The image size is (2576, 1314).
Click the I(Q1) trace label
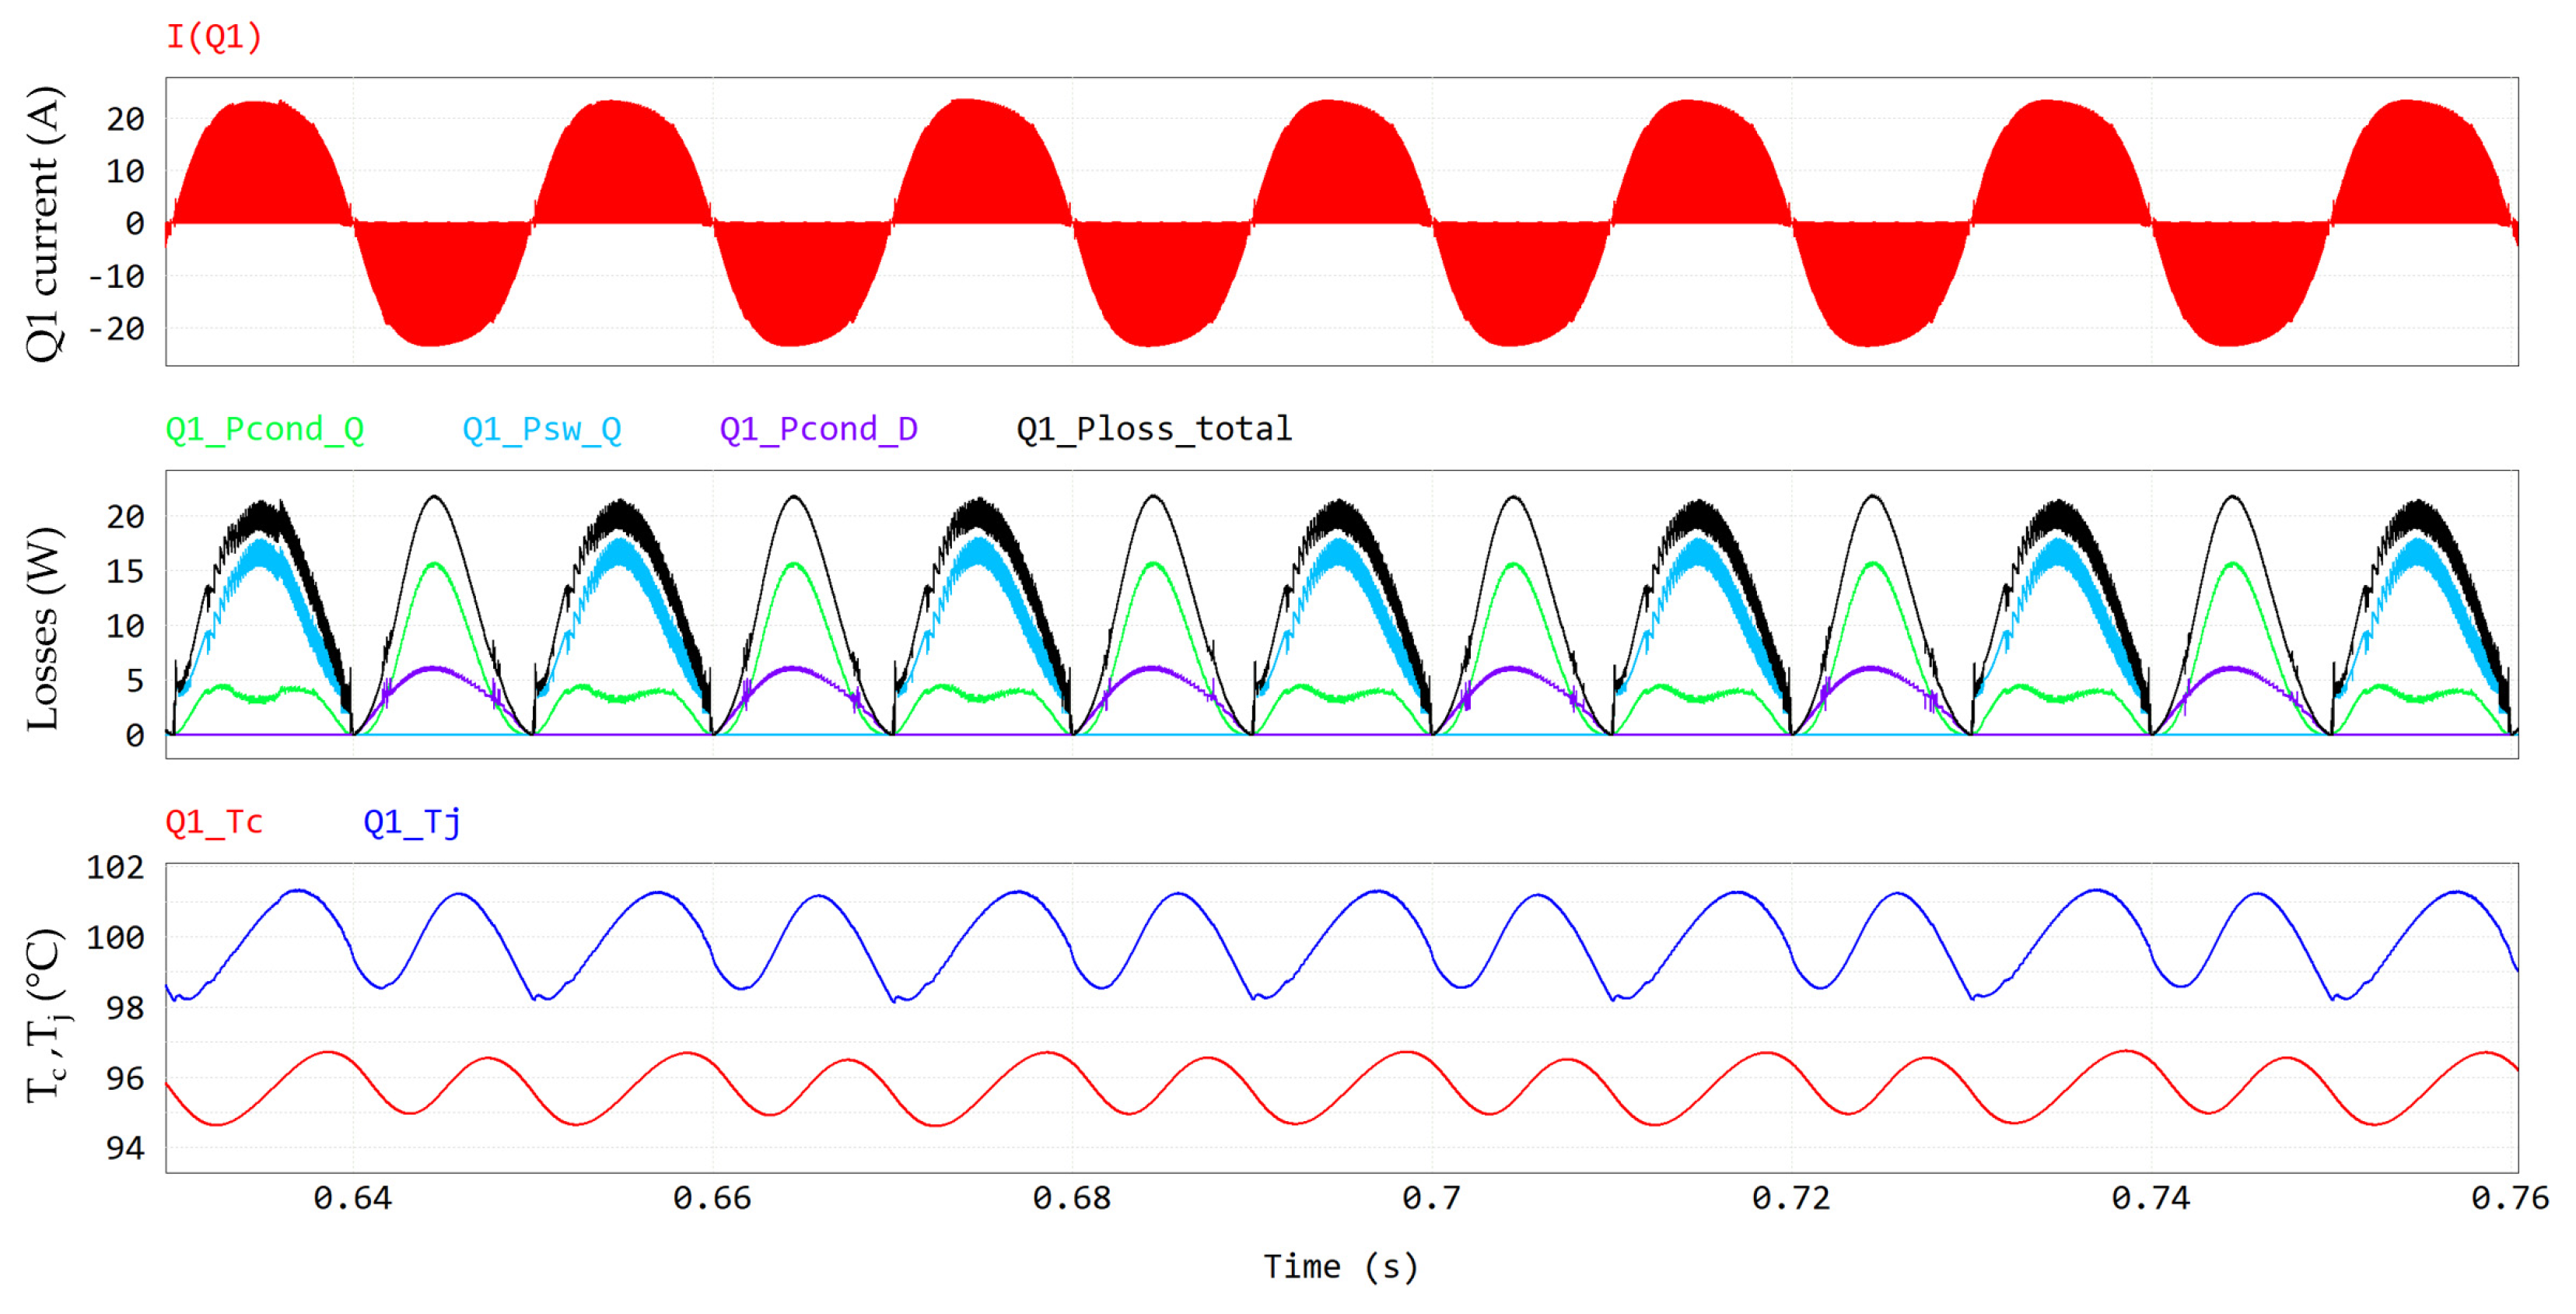(214, 37)
